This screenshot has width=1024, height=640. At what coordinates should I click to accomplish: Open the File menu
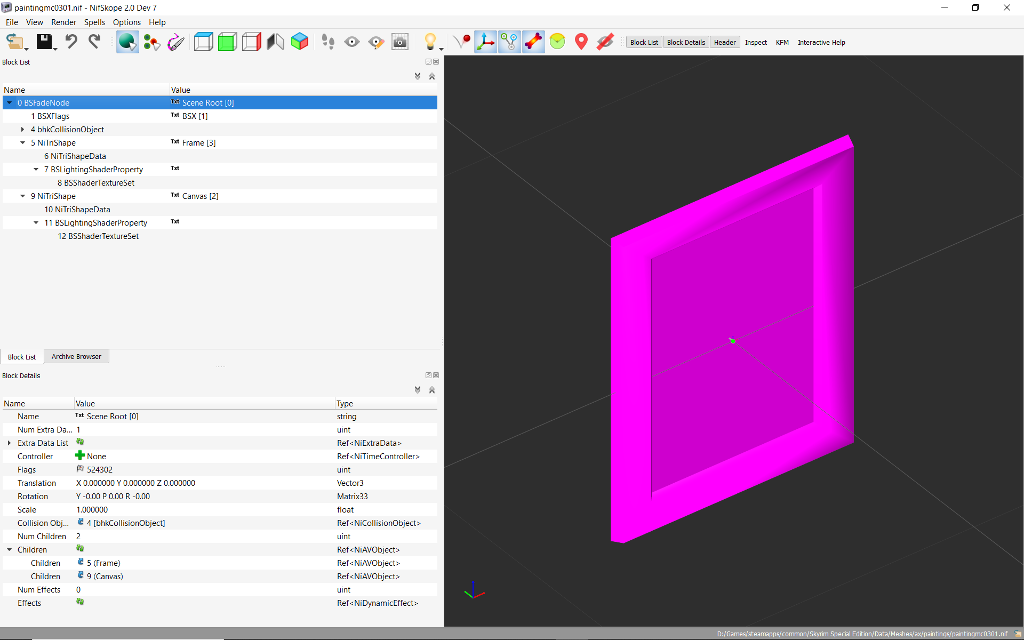12,22
